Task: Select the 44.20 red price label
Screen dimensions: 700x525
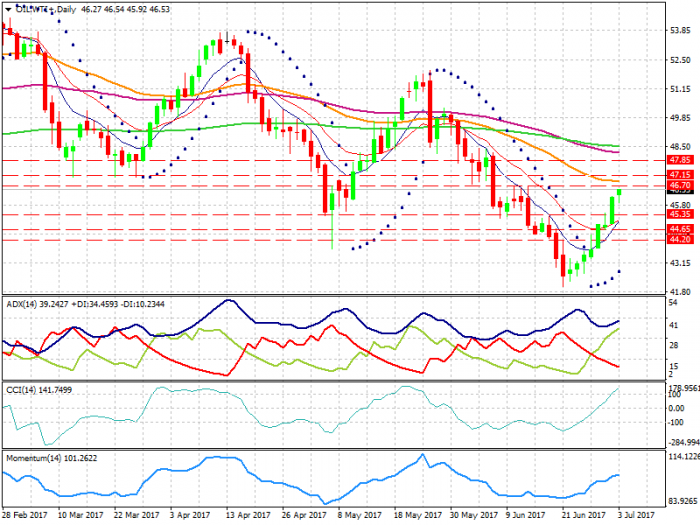Action: point(680,239)
